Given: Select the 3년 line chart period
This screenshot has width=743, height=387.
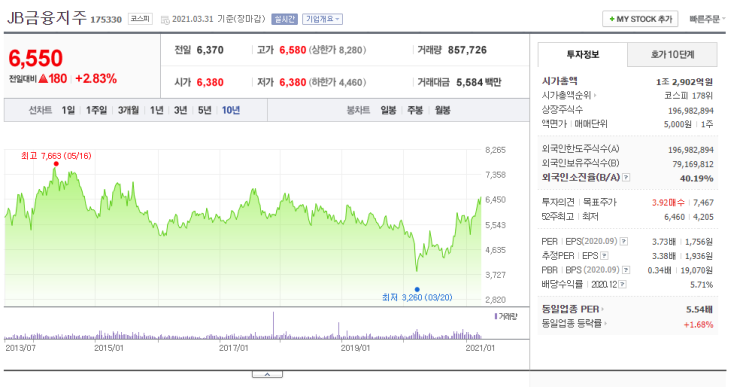Looking at the screenshot, I should click(x=181, y=110).
